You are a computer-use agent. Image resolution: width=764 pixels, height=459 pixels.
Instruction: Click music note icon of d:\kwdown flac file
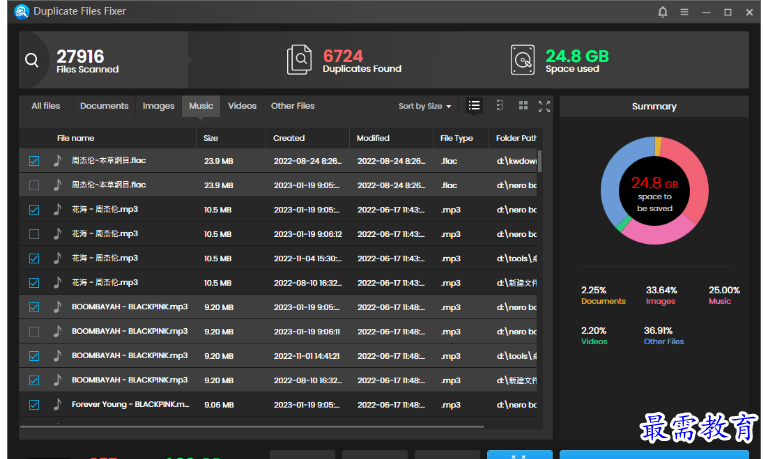coord(57,160)
